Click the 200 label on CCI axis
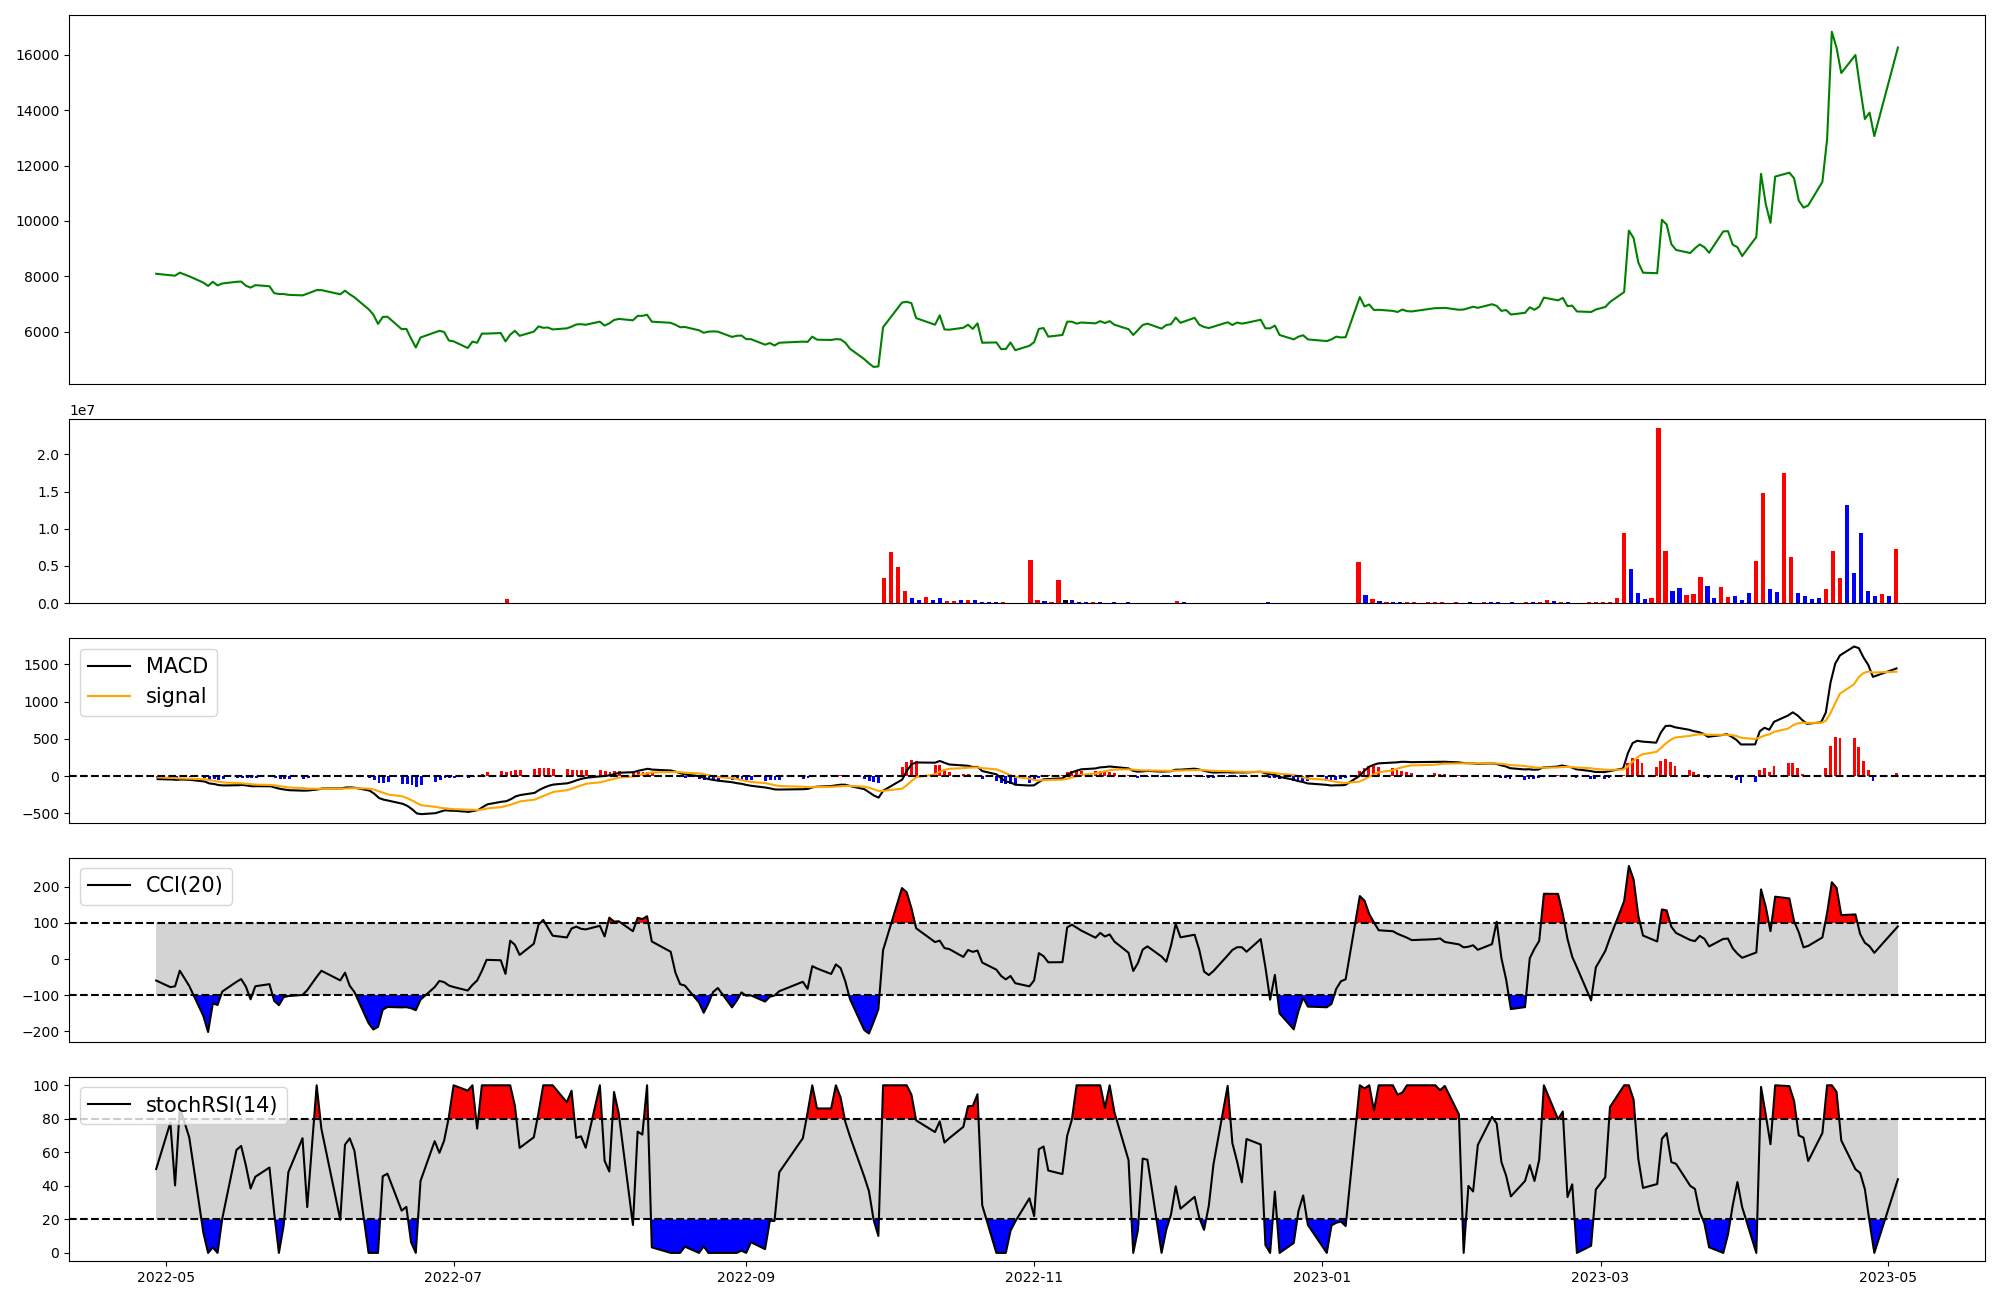 [46, 887]
